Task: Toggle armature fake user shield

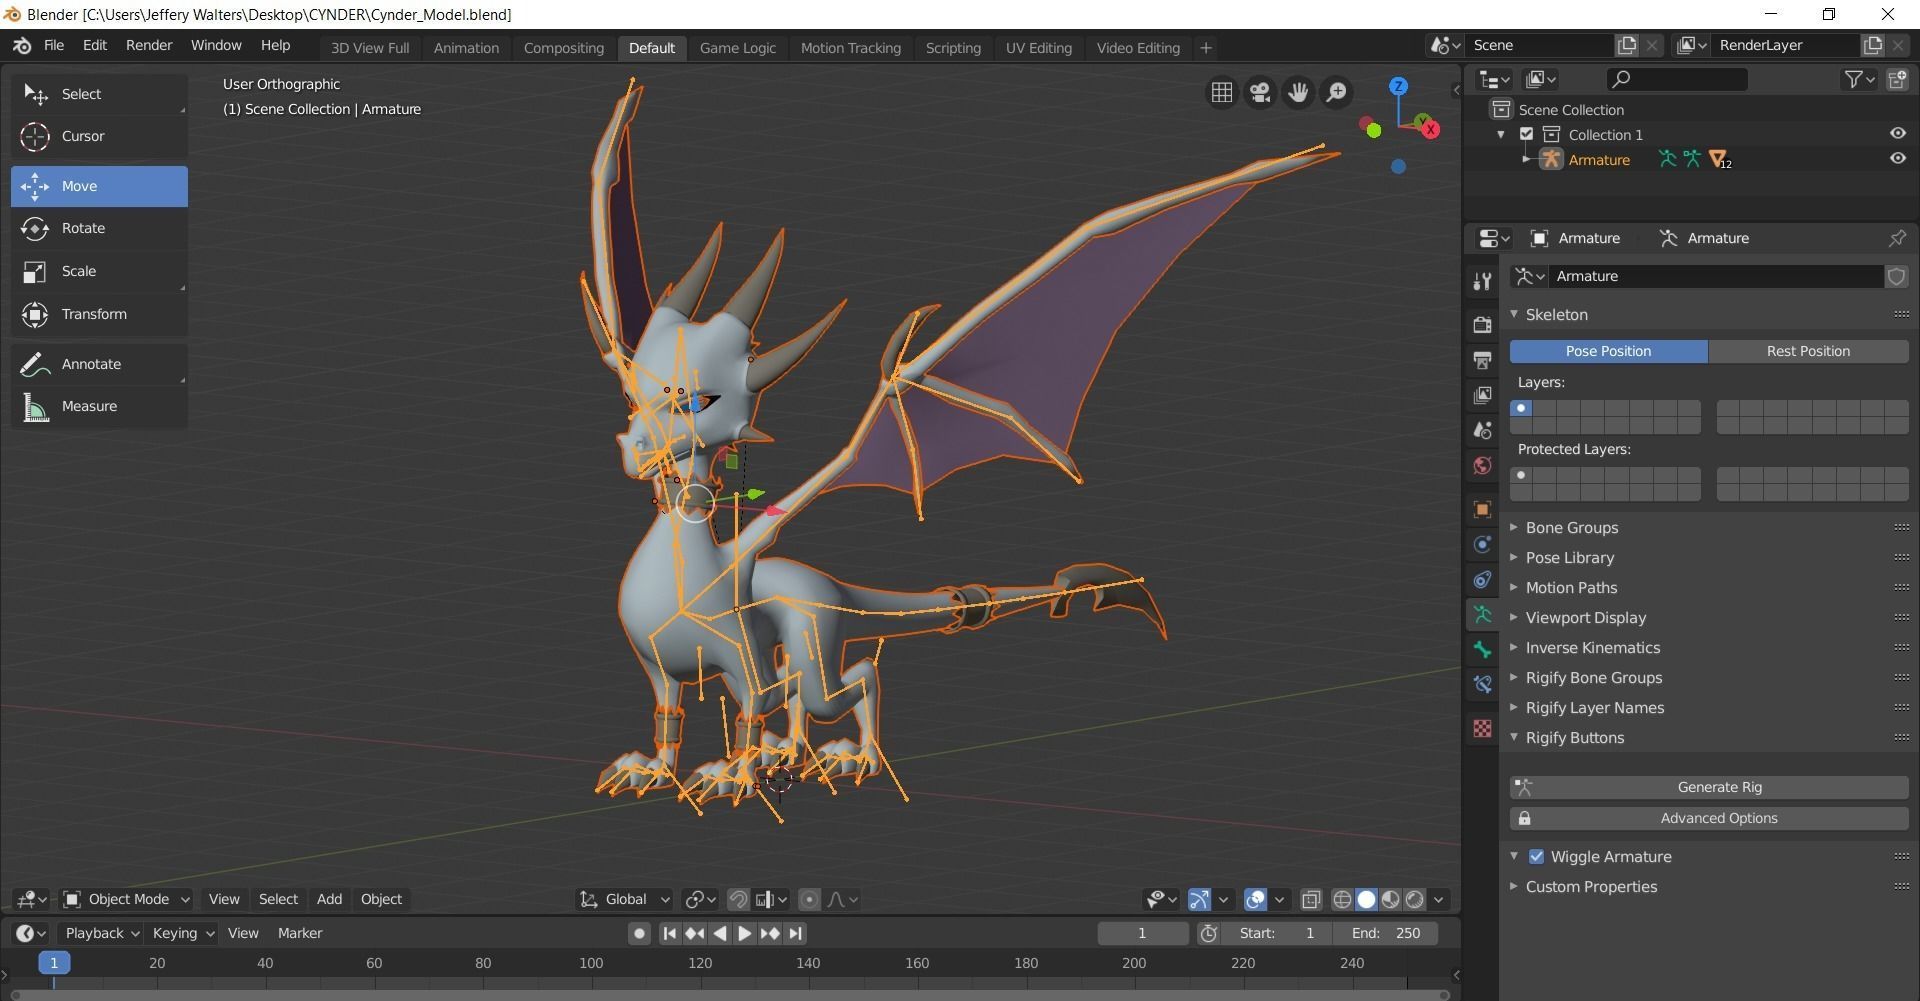Action: click(1896, 277)
